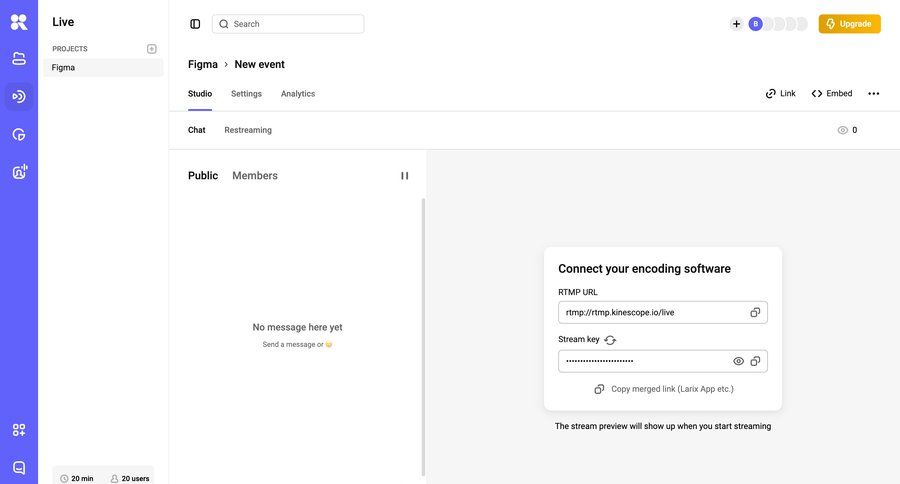Open the Restreaming sub-tab

(248, 130)
